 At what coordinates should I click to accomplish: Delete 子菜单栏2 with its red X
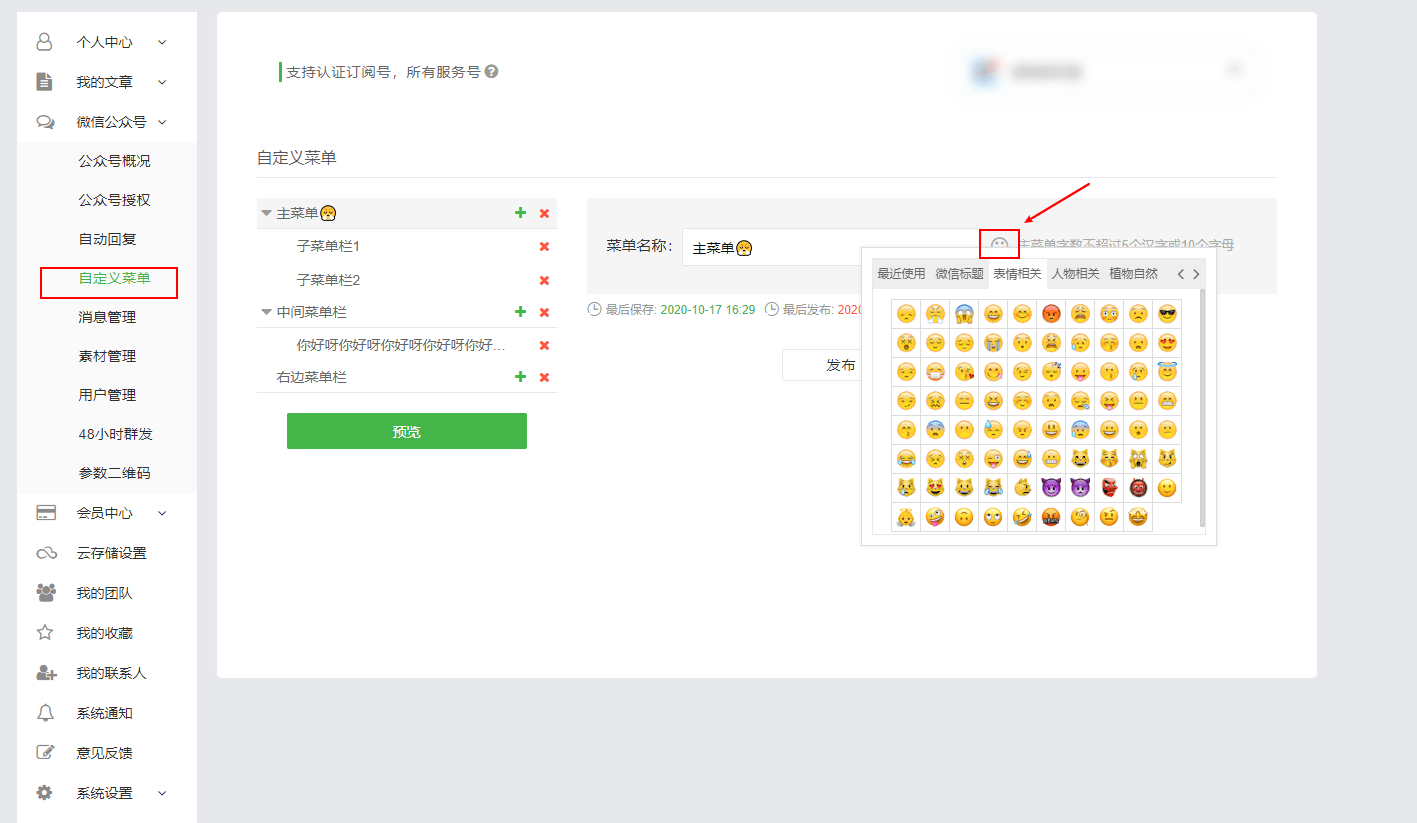544,280
